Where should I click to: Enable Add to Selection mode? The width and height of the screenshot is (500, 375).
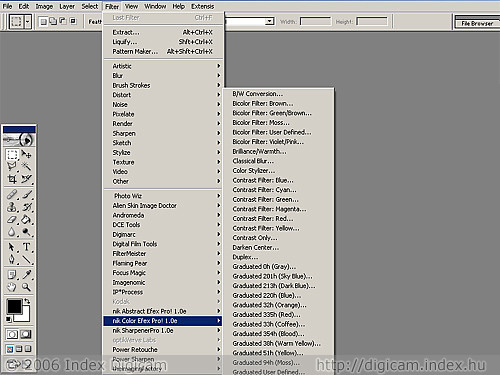pyautogui.click(x=53, y=22)
